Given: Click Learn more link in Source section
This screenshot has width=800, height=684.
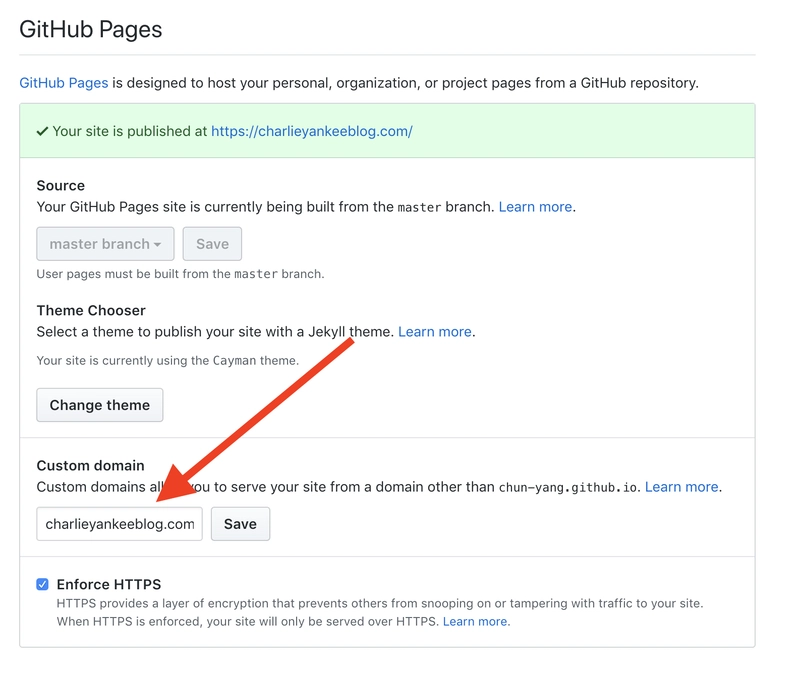Looking at the screenshot, I should (x=535, y=207).
